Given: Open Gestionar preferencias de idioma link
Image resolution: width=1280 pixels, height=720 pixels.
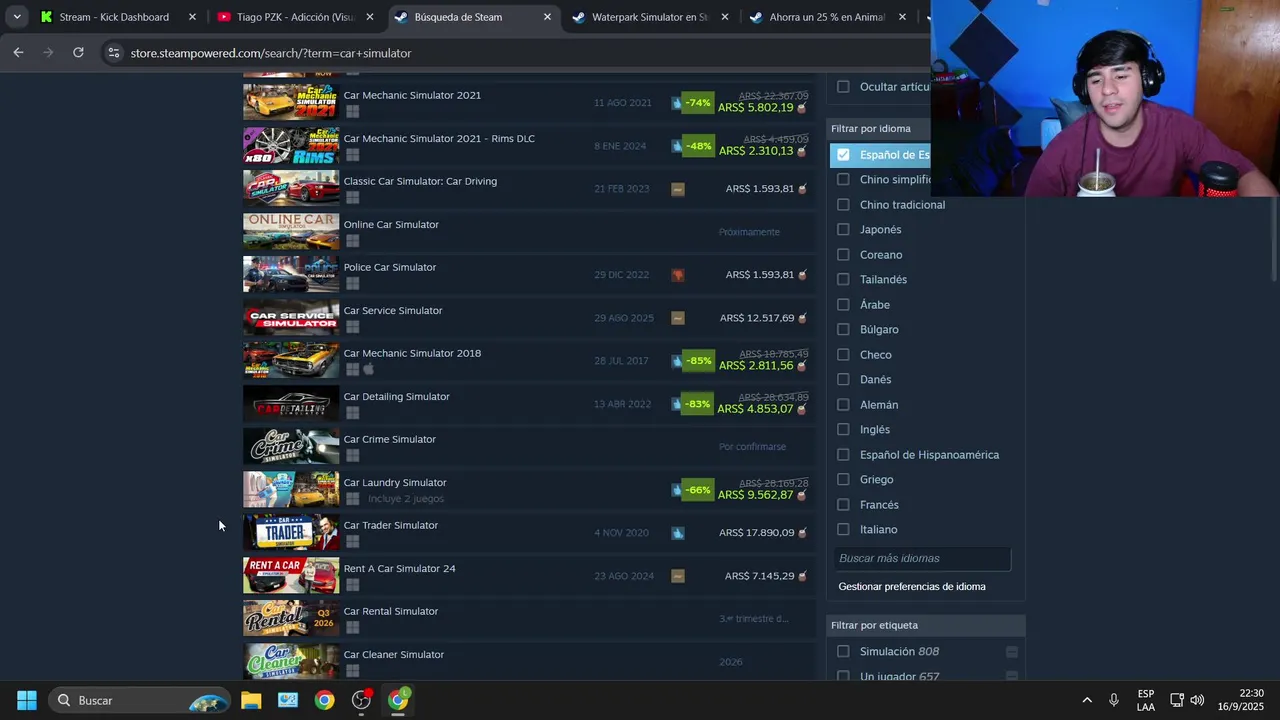Looking at the screenshot, I should click(x=912, y=587).
